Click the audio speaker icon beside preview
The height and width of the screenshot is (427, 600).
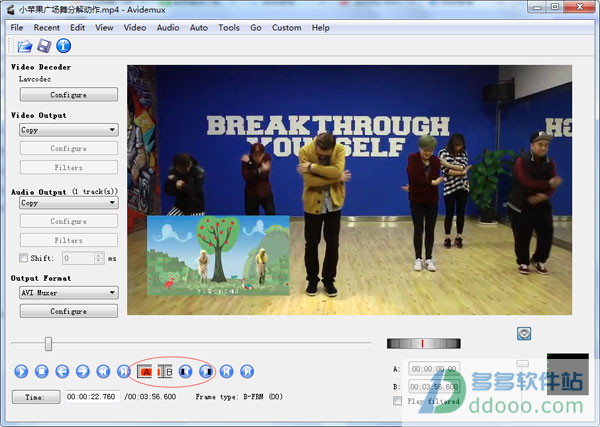pyautogui.click(x=524, y=333)
